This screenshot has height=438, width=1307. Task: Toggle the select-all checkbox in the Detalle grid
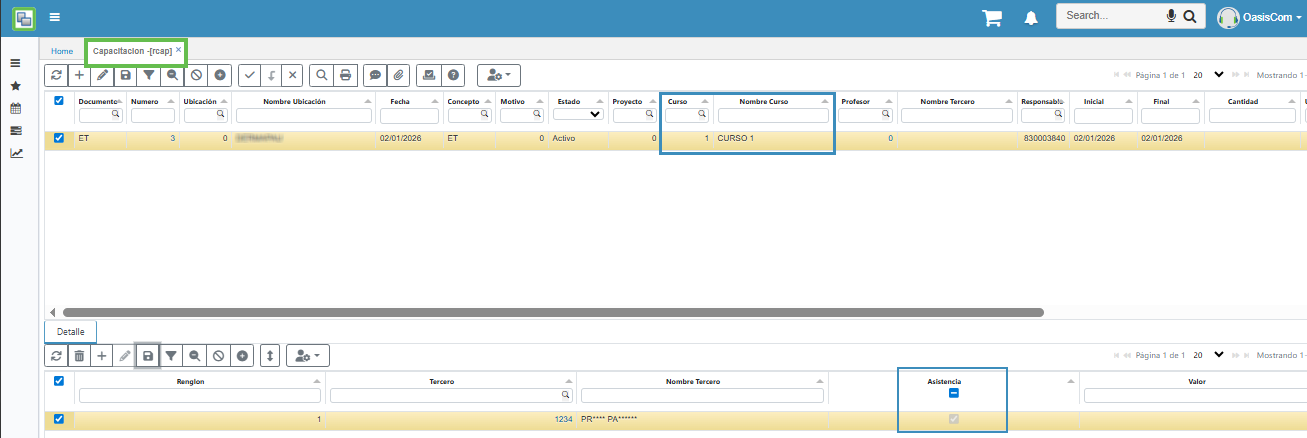coord(58,381)
